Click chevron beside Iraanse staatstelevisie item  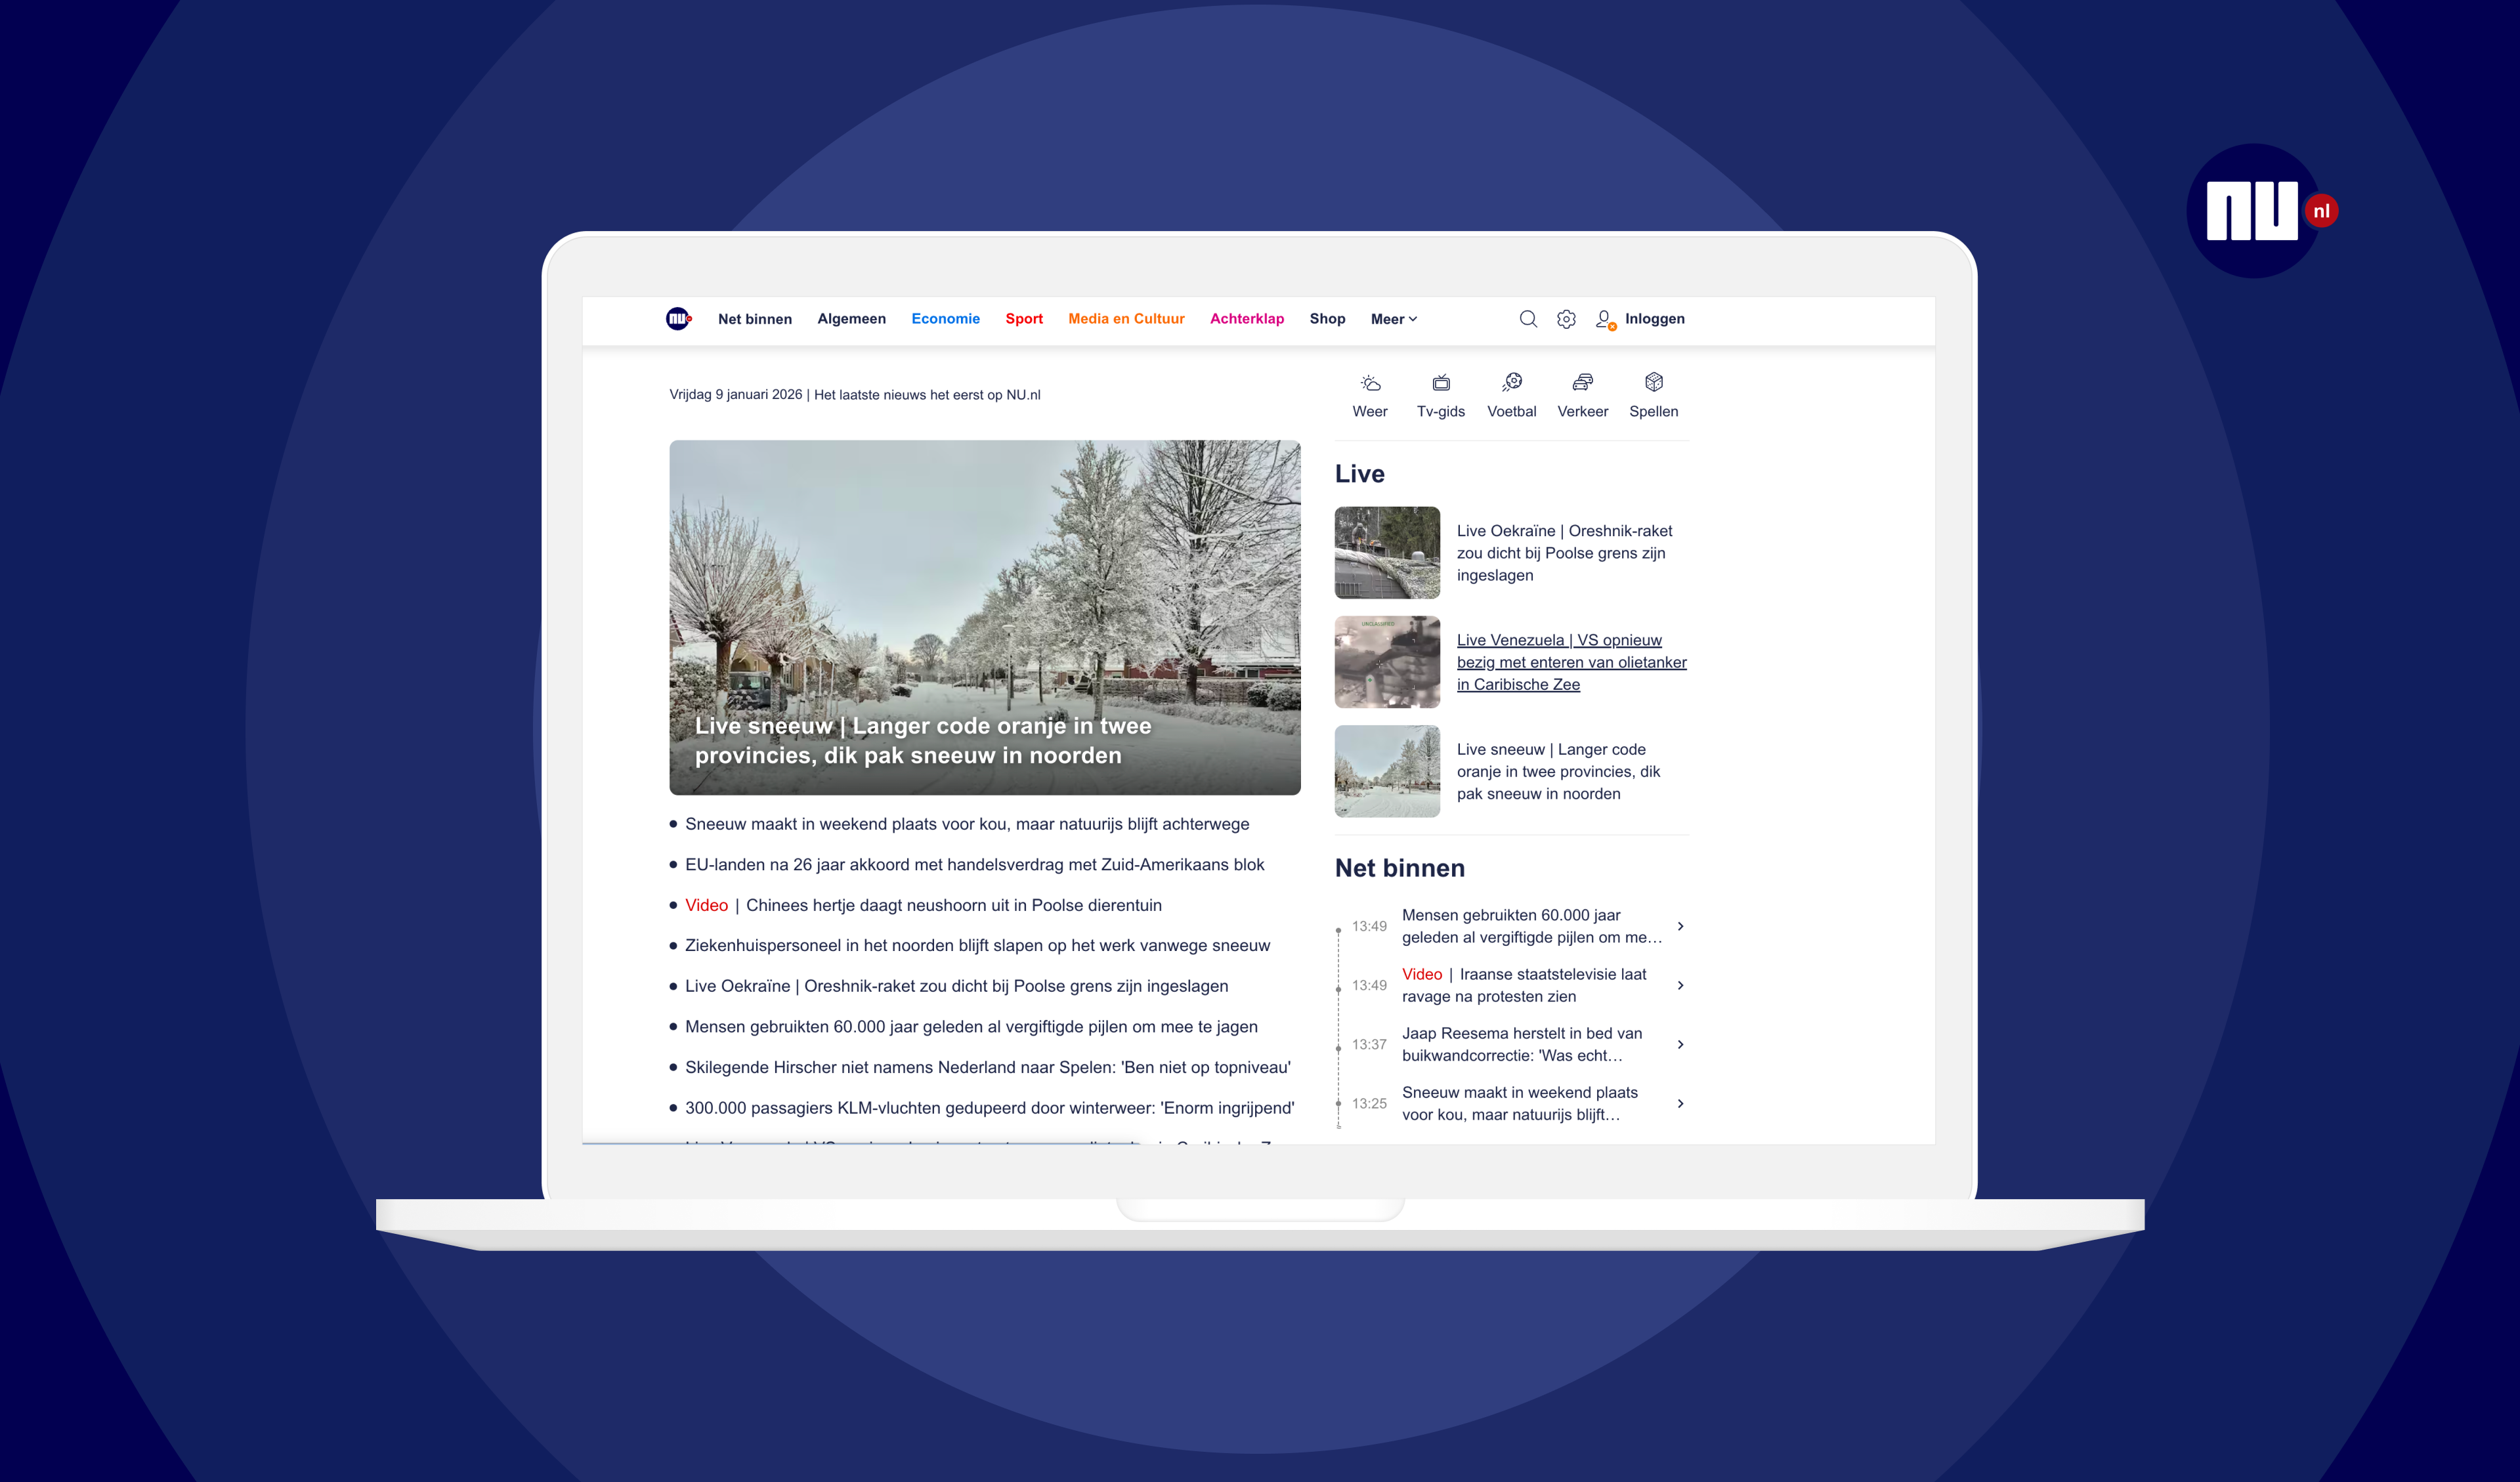[x=1680, y=985]
